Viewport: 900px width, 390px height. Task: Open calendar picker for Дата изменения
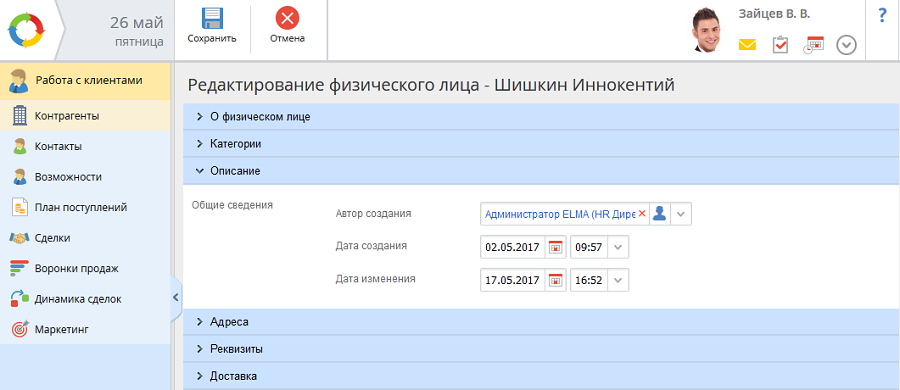[555, 280]
